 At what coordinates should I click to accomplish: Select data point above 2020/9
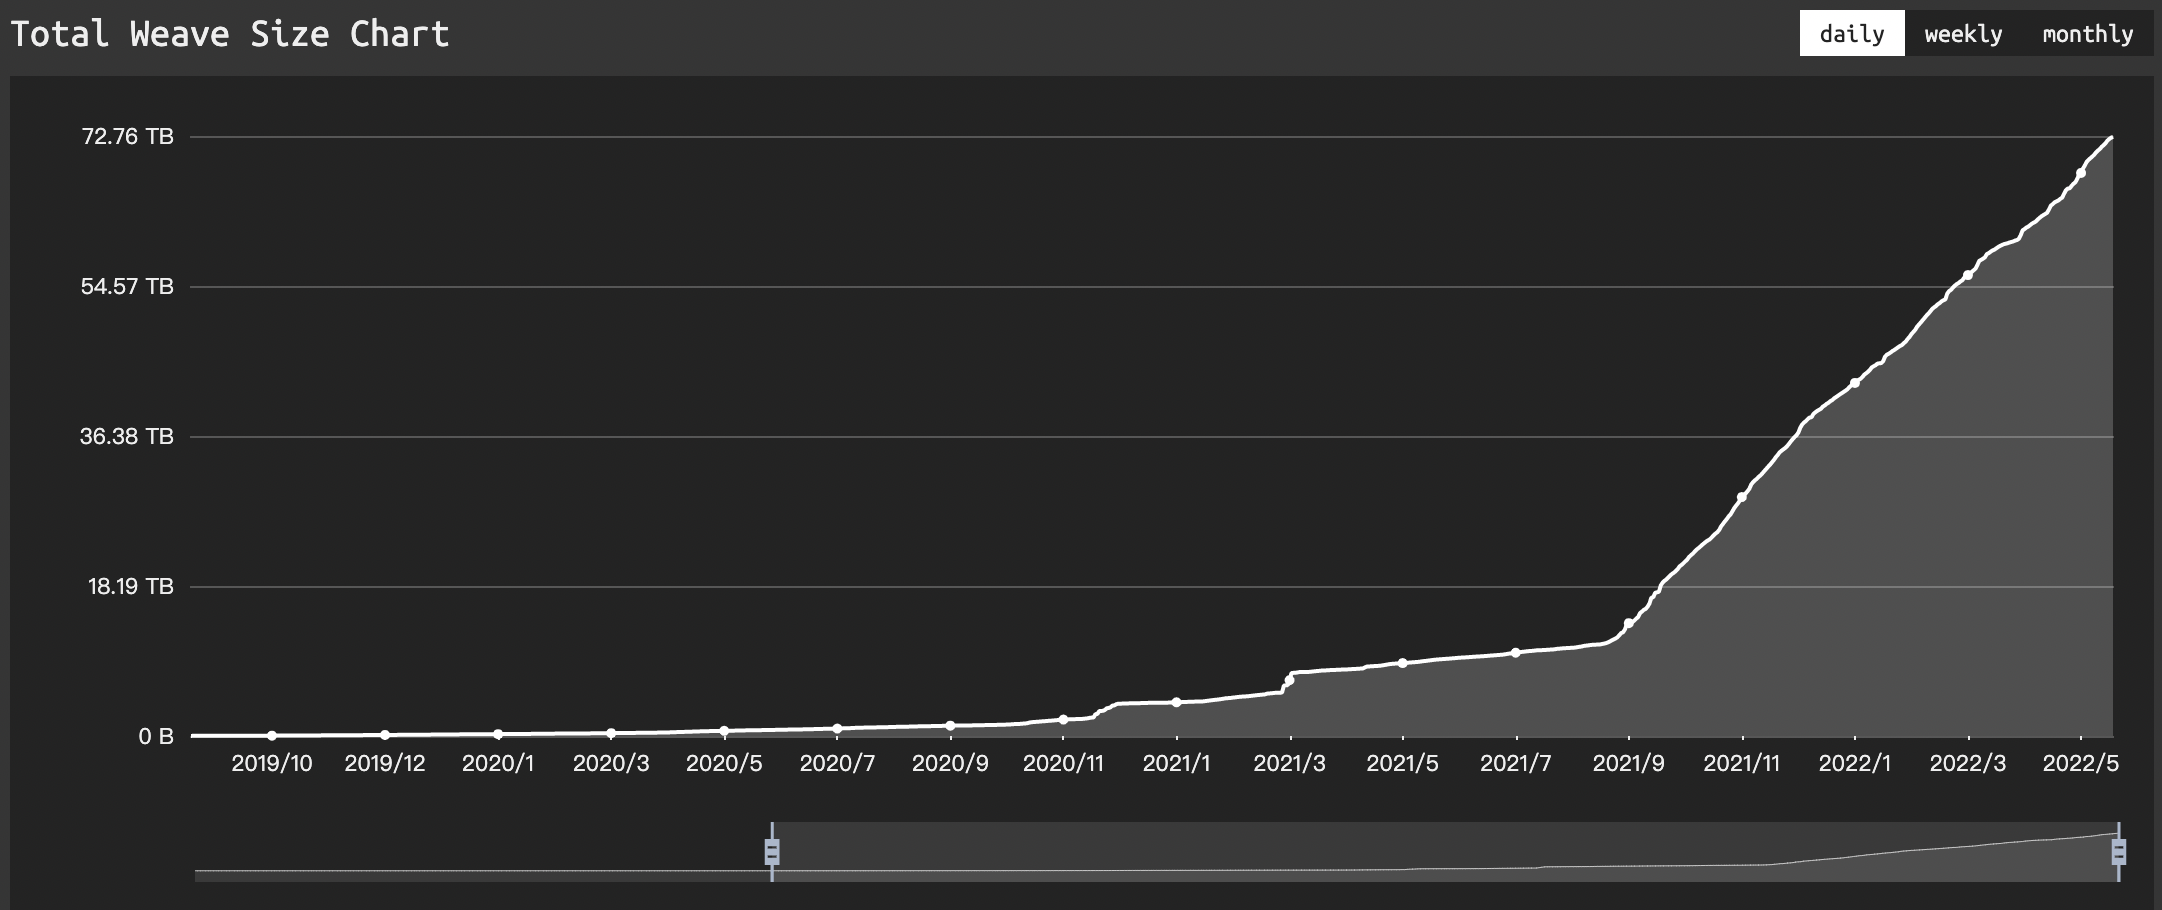950,726
